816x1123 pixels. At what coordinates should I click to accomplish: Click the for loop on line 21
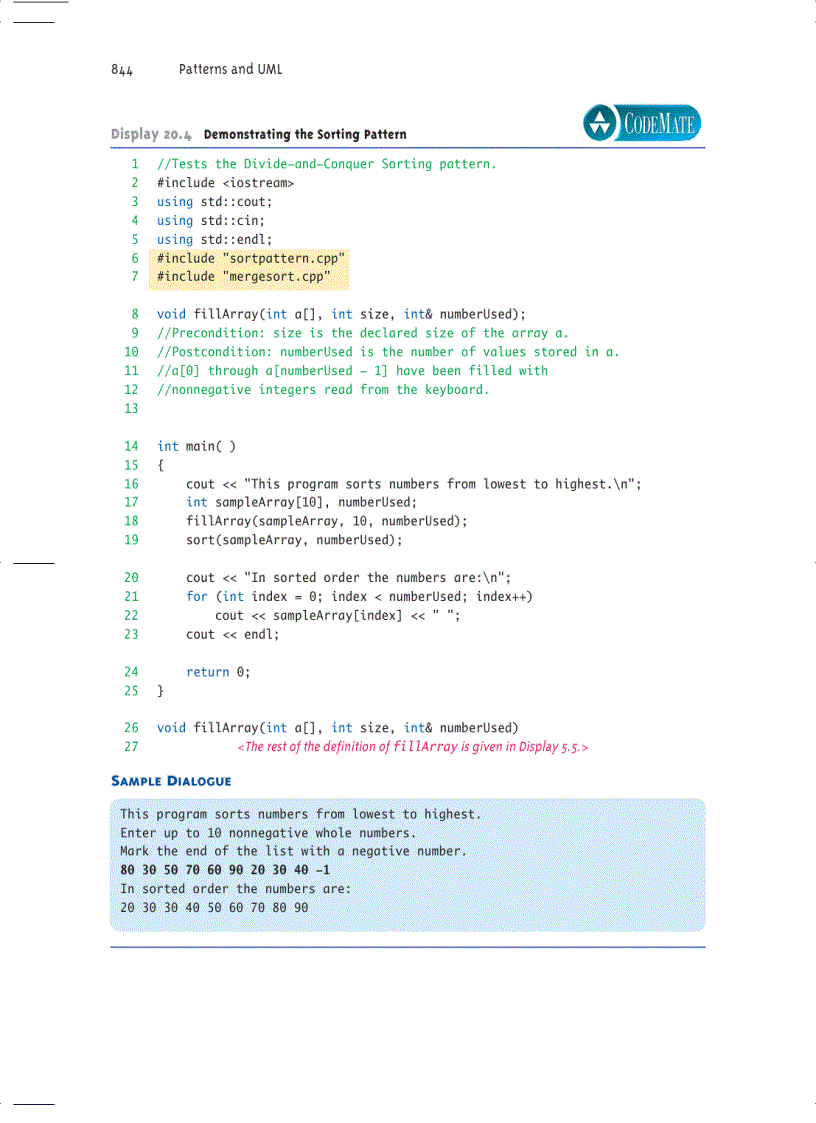359,597
